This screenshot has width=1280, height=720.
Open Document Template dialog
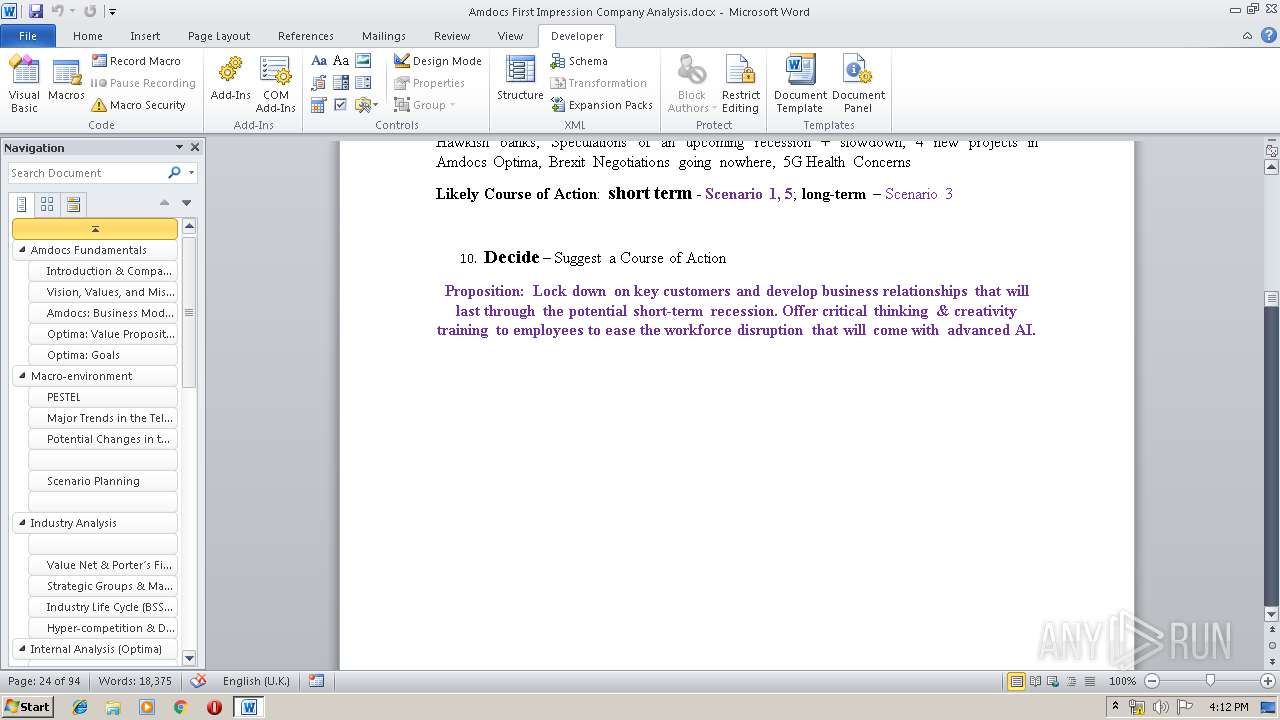point(800,84)
